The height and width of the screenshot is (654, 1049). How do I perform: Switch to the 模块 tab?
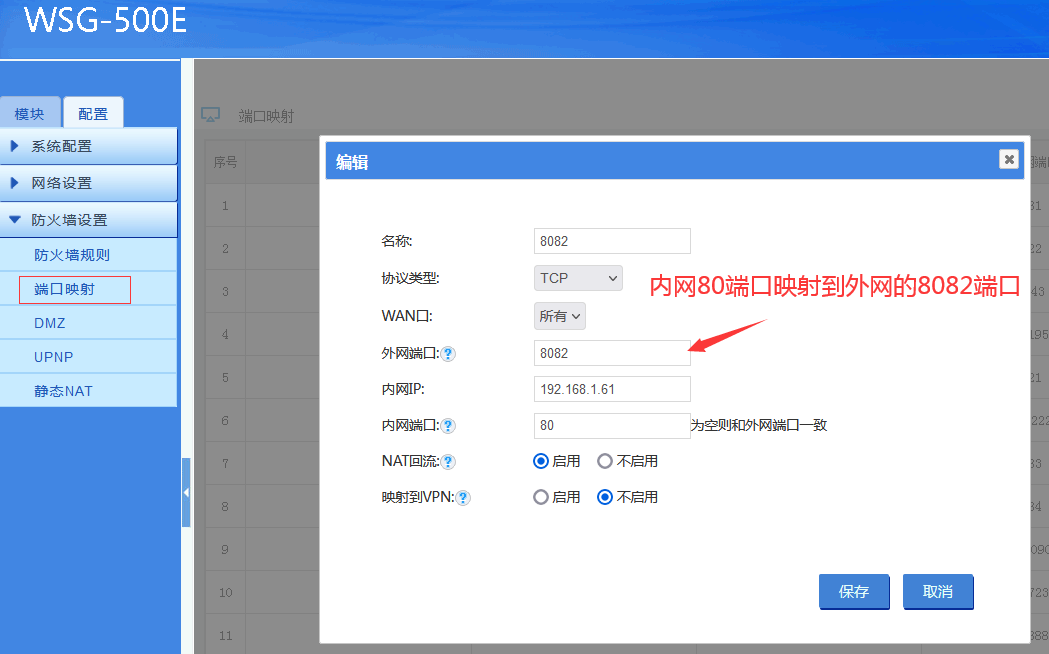(x=29, y=114)
